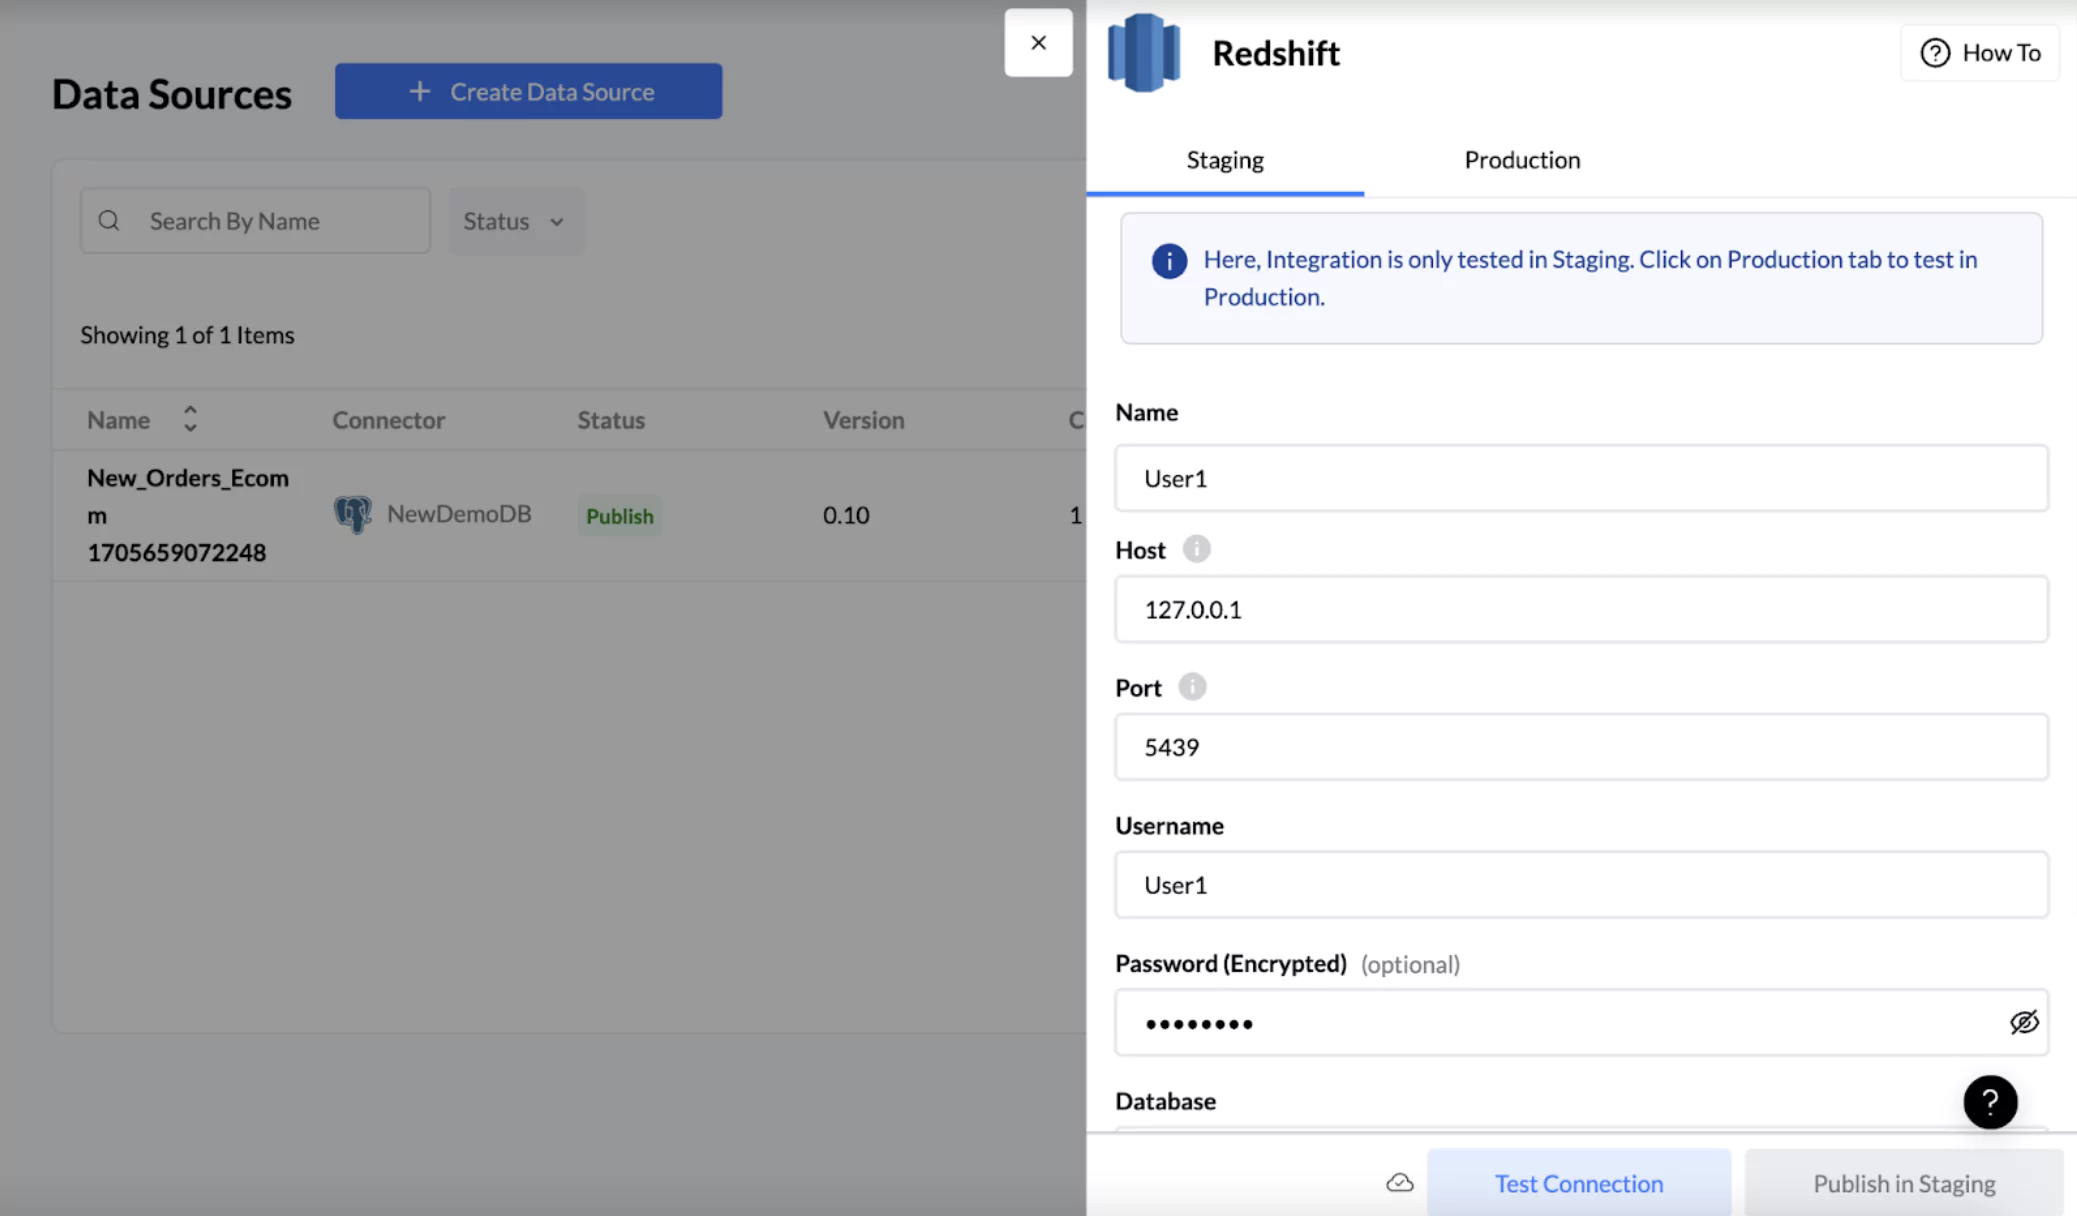Click the Port info icon

pyautogui.click(x=1192, y=687)
